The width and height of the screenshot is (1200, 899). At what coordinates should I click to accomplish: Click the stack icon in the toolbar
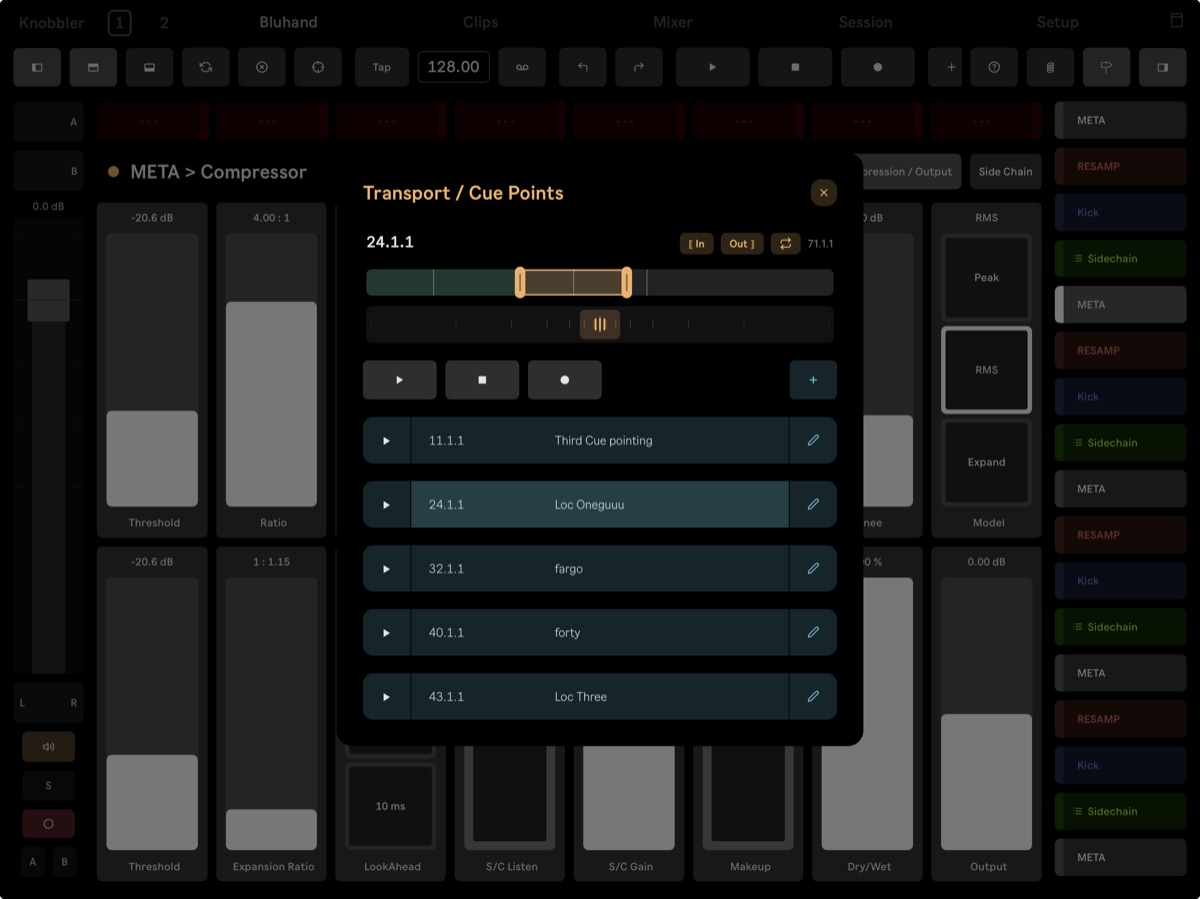click(x=1050, y=67)
